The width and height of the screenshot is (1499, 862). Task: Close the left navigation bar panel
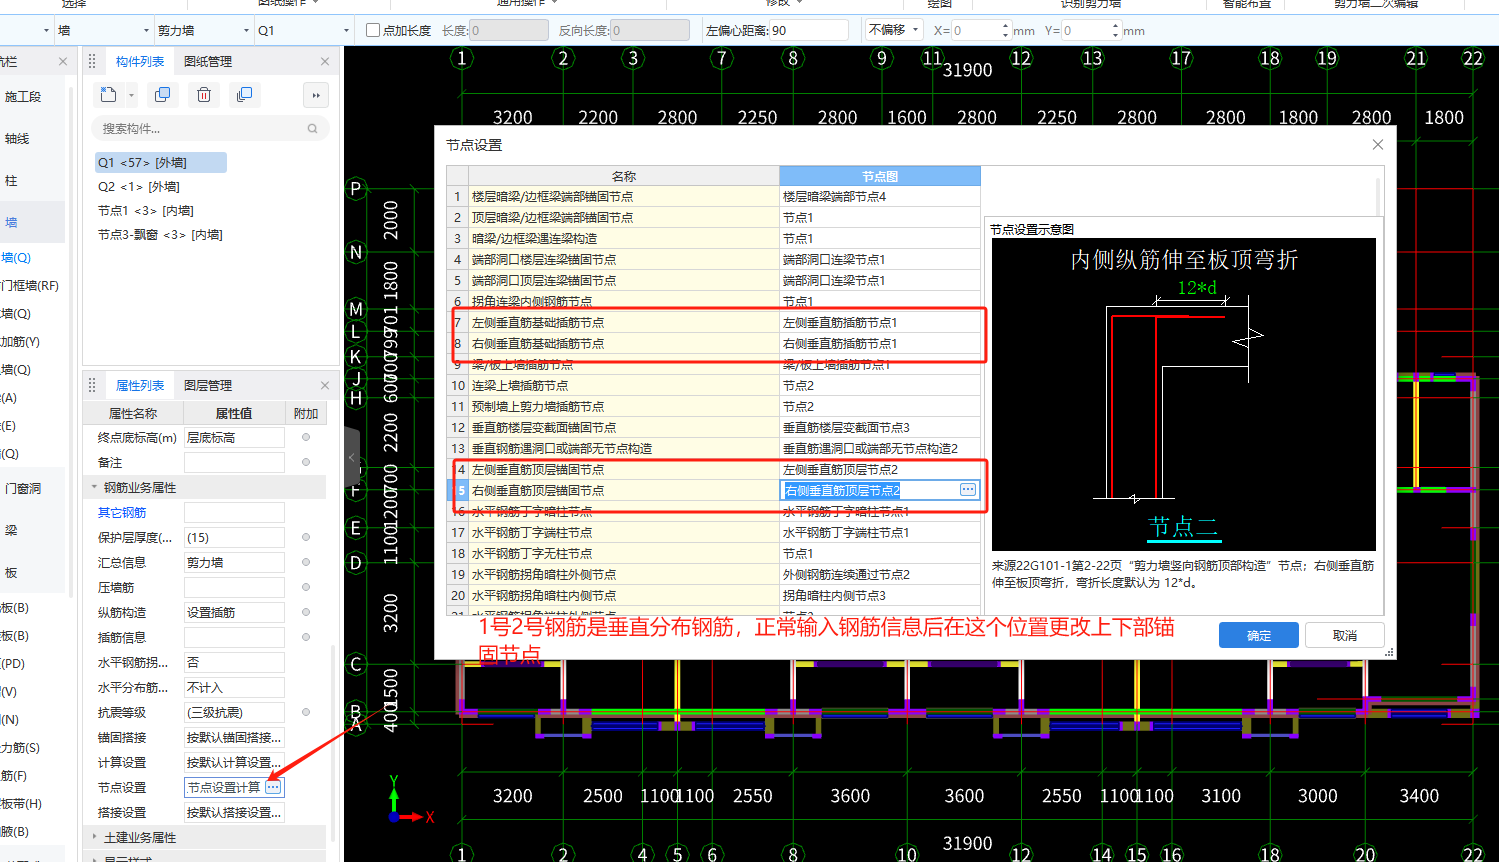click(63, 62)
